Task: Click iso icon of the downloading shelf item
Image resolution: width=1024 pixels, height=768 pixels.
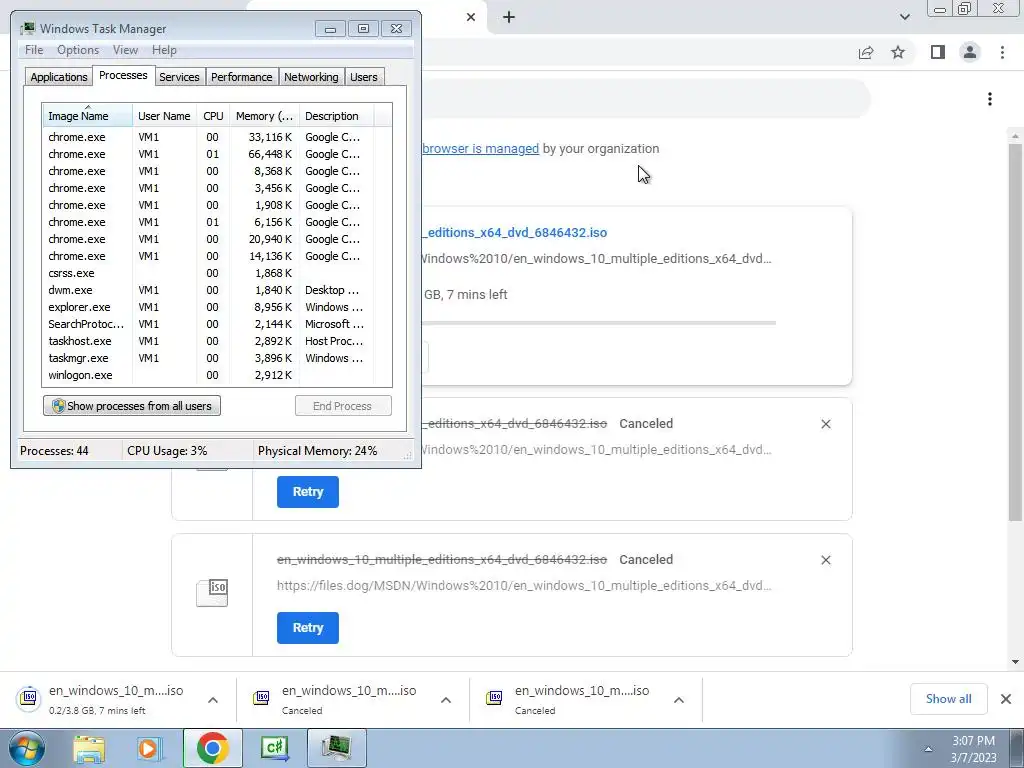Action: click(29, 698)
